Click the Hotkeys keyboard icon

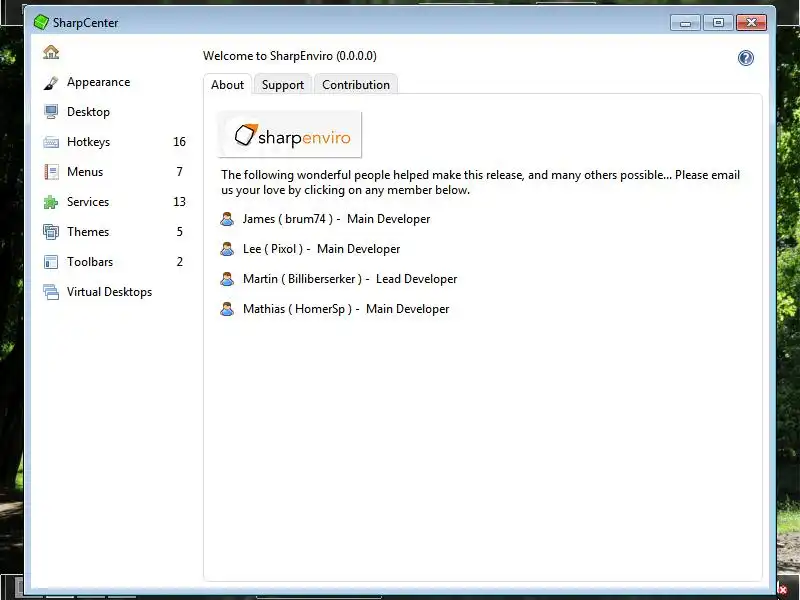pos(51,142)
